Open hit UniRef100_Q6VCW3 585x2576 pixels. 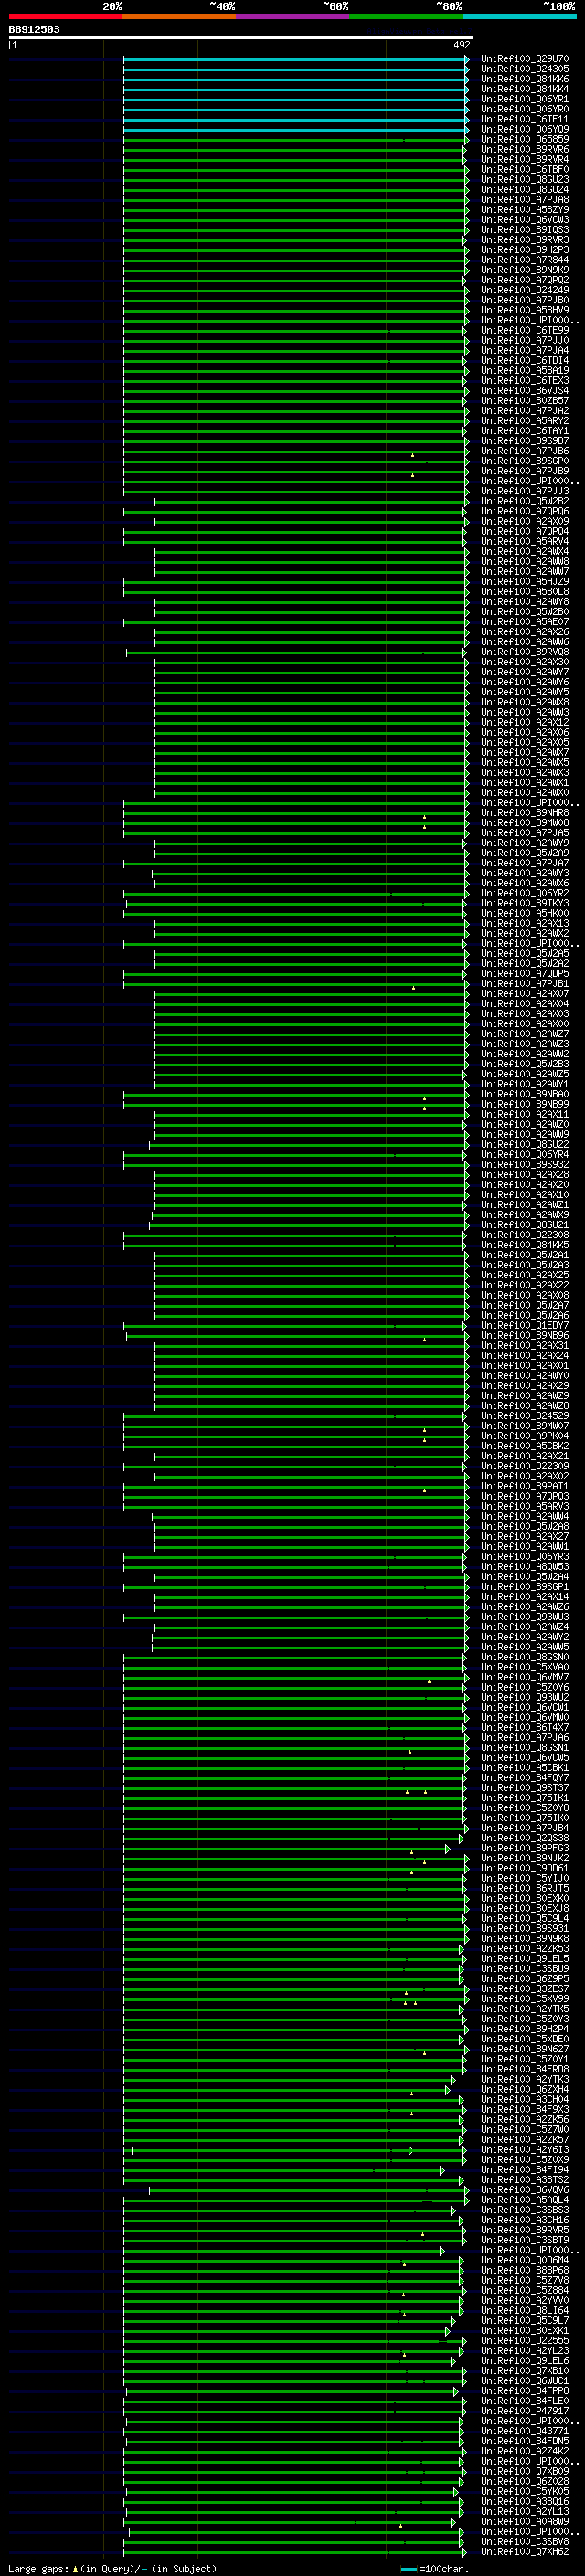coord(524,220)
